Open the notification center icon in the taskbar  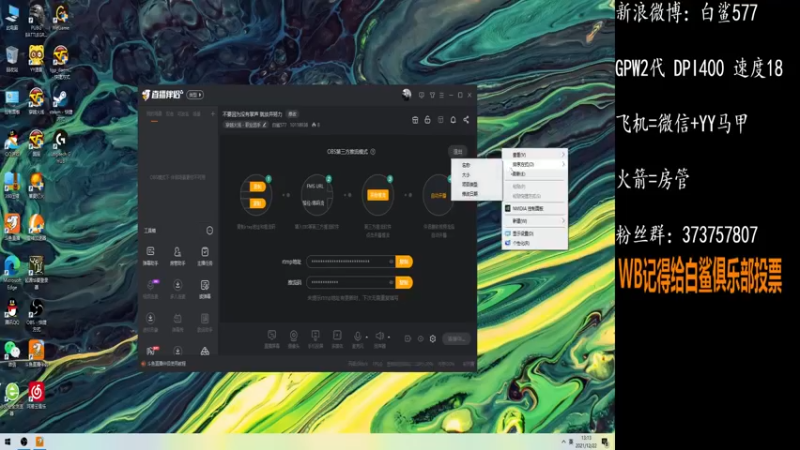(x=605, y=442)
